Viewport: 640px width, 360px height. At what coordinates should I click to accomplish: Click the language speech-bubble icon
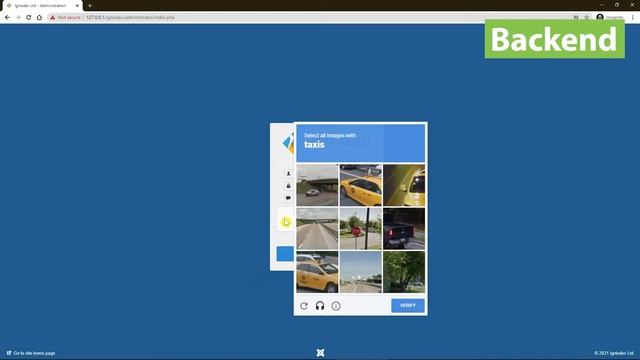pyautogui.click(x=288, y=198)
